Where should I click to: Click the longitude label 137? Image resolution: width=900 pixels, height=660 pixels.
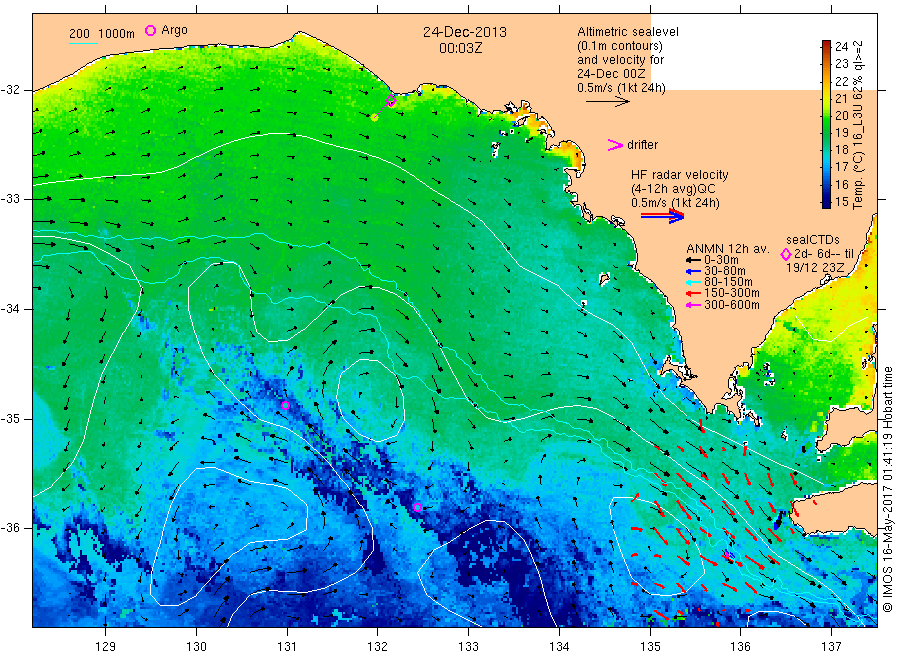point(831,647)
